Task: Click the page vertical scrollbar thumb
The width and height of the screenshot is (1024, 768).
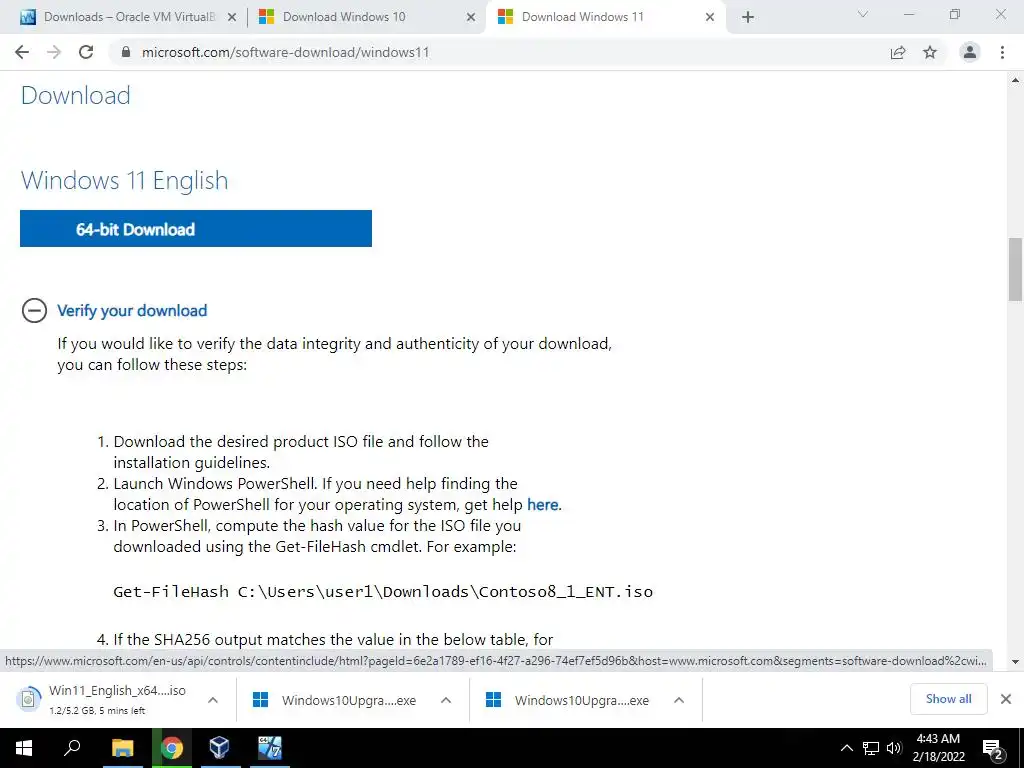Action: tap(1015, 269)
